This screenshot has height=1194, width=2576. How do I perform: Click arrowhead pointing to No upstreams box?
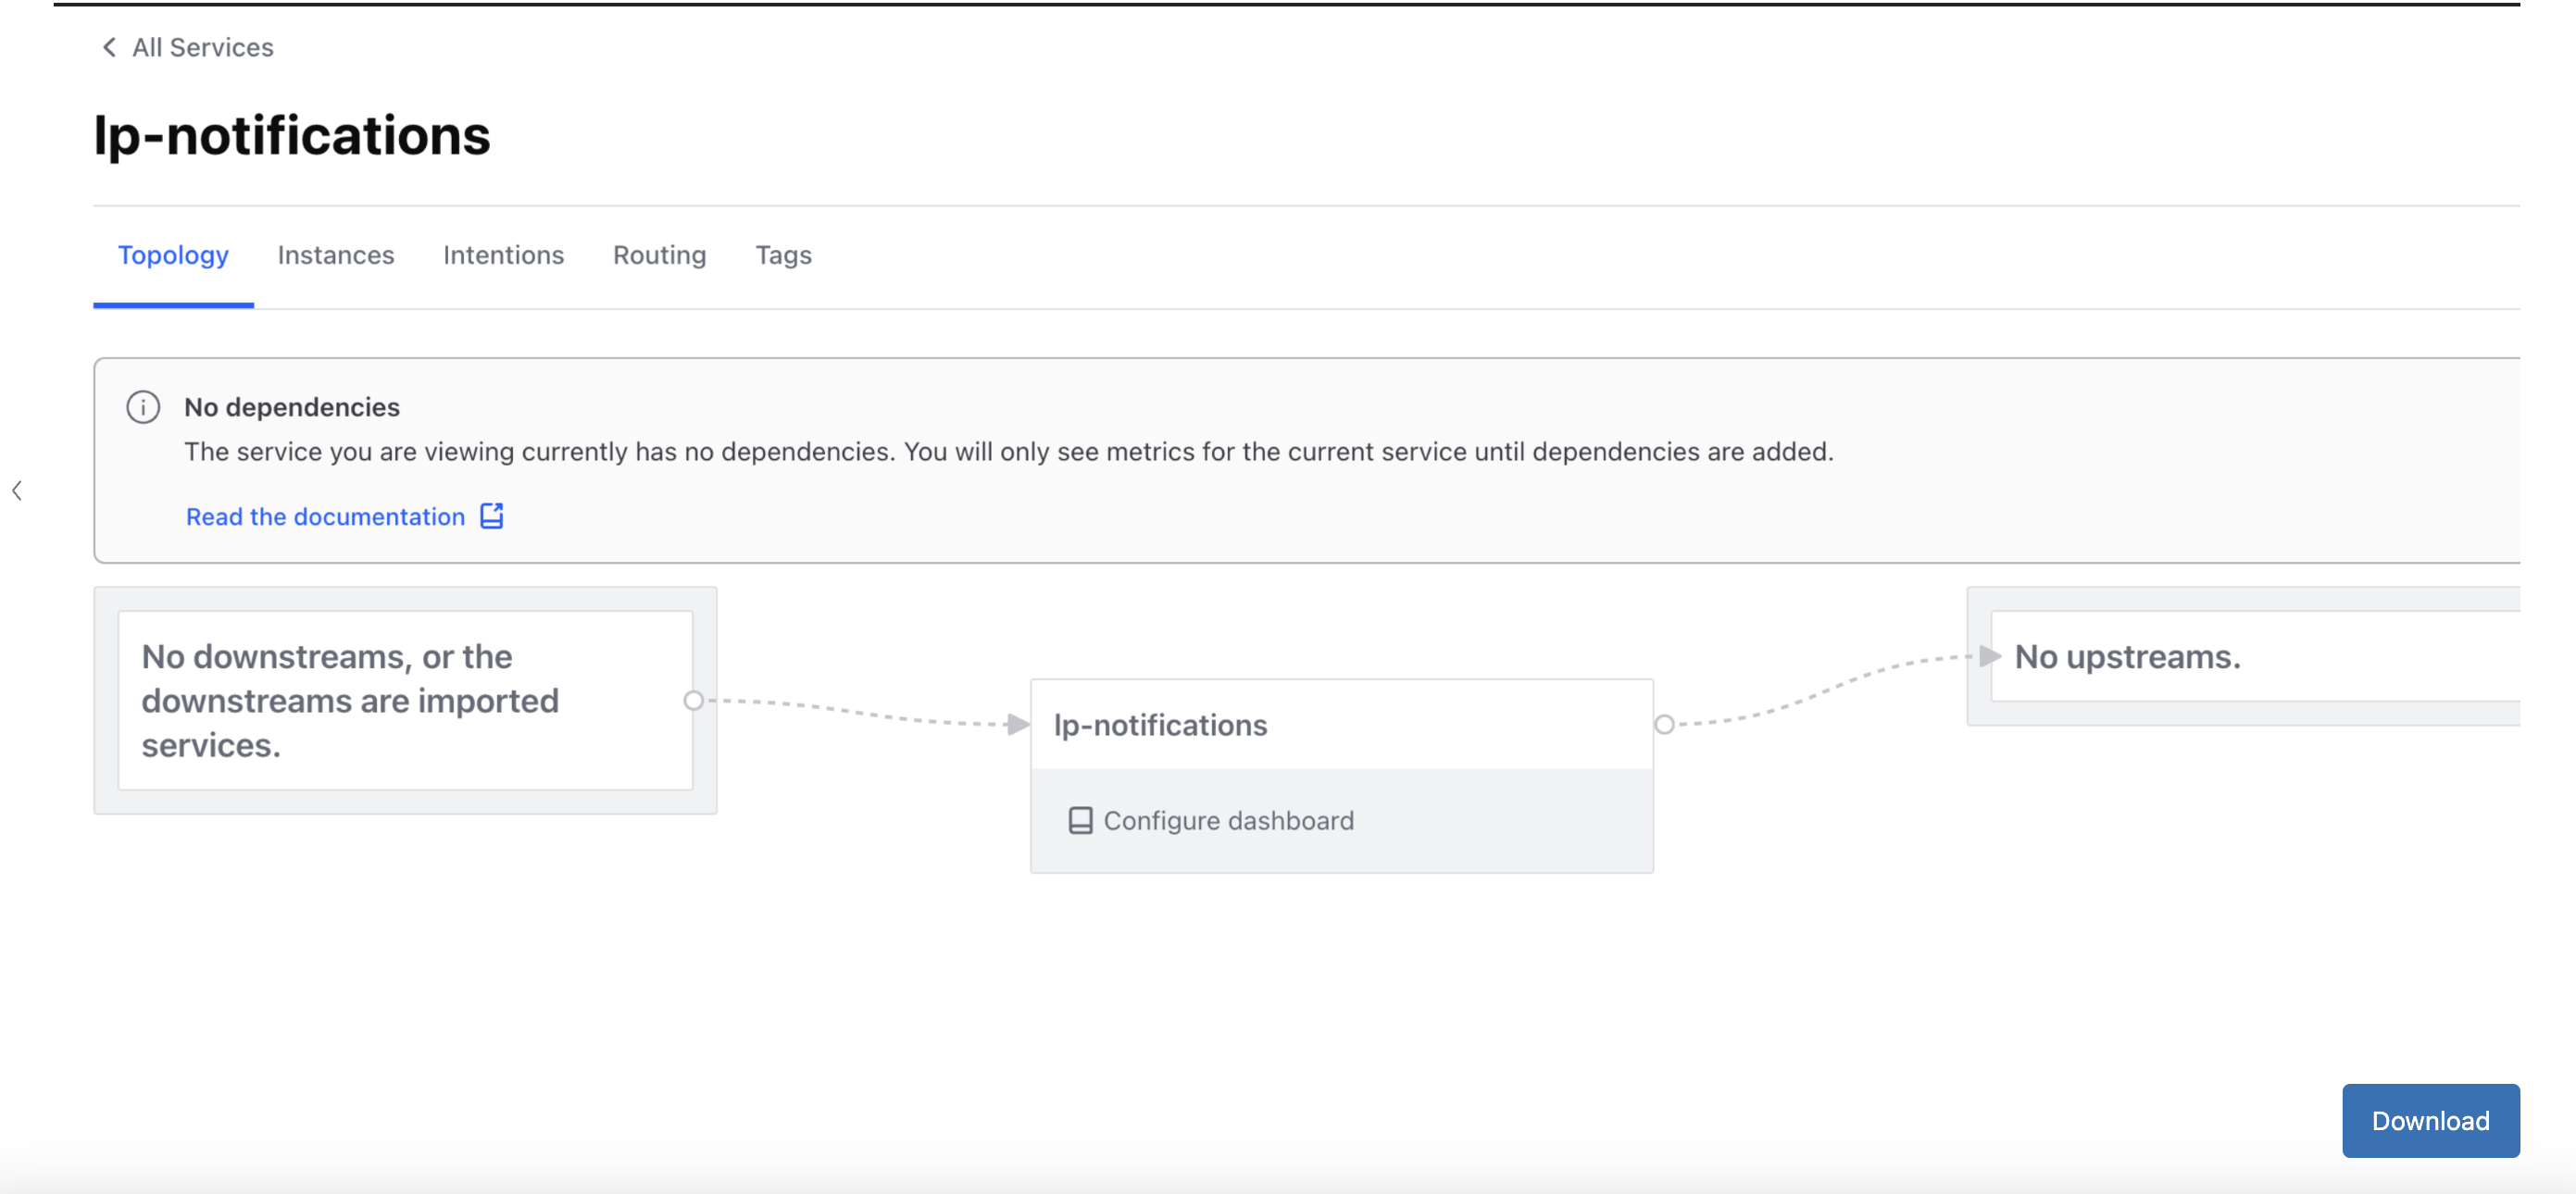[x=1989, y=656]
